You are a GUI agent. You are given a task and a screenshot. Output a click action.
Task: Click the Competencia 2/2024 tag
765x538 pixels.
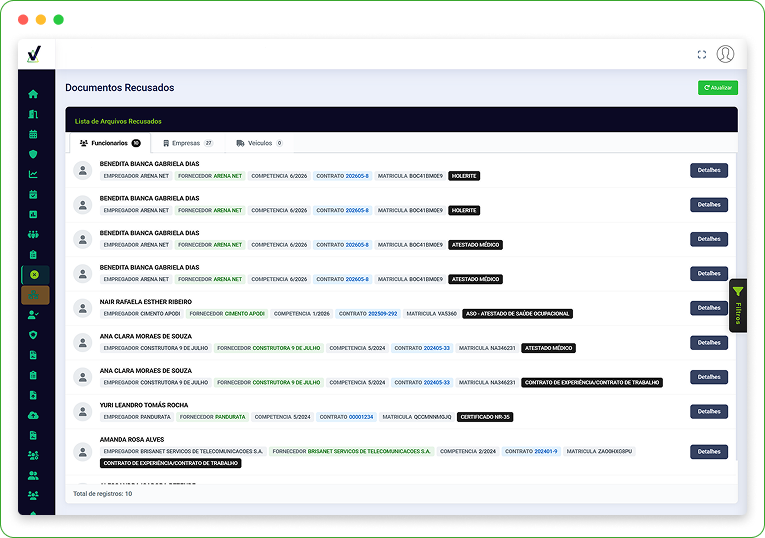467,452
